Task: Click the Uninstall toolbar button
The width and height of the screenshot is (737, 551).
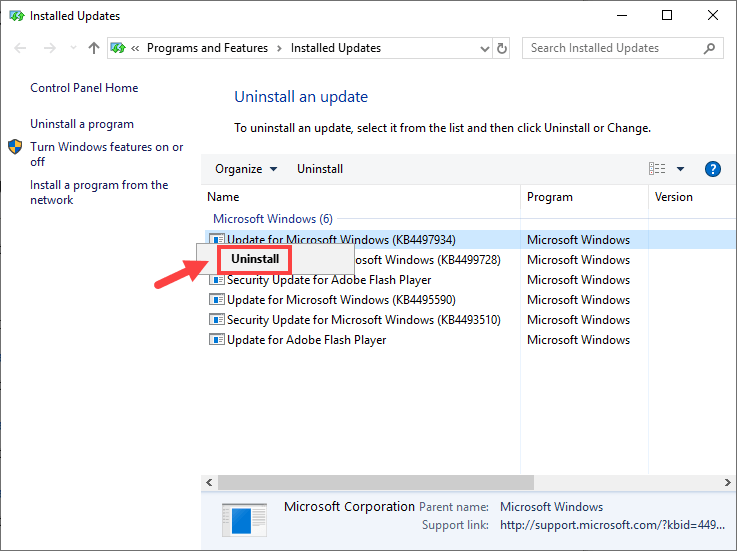Action: (320, 169)
